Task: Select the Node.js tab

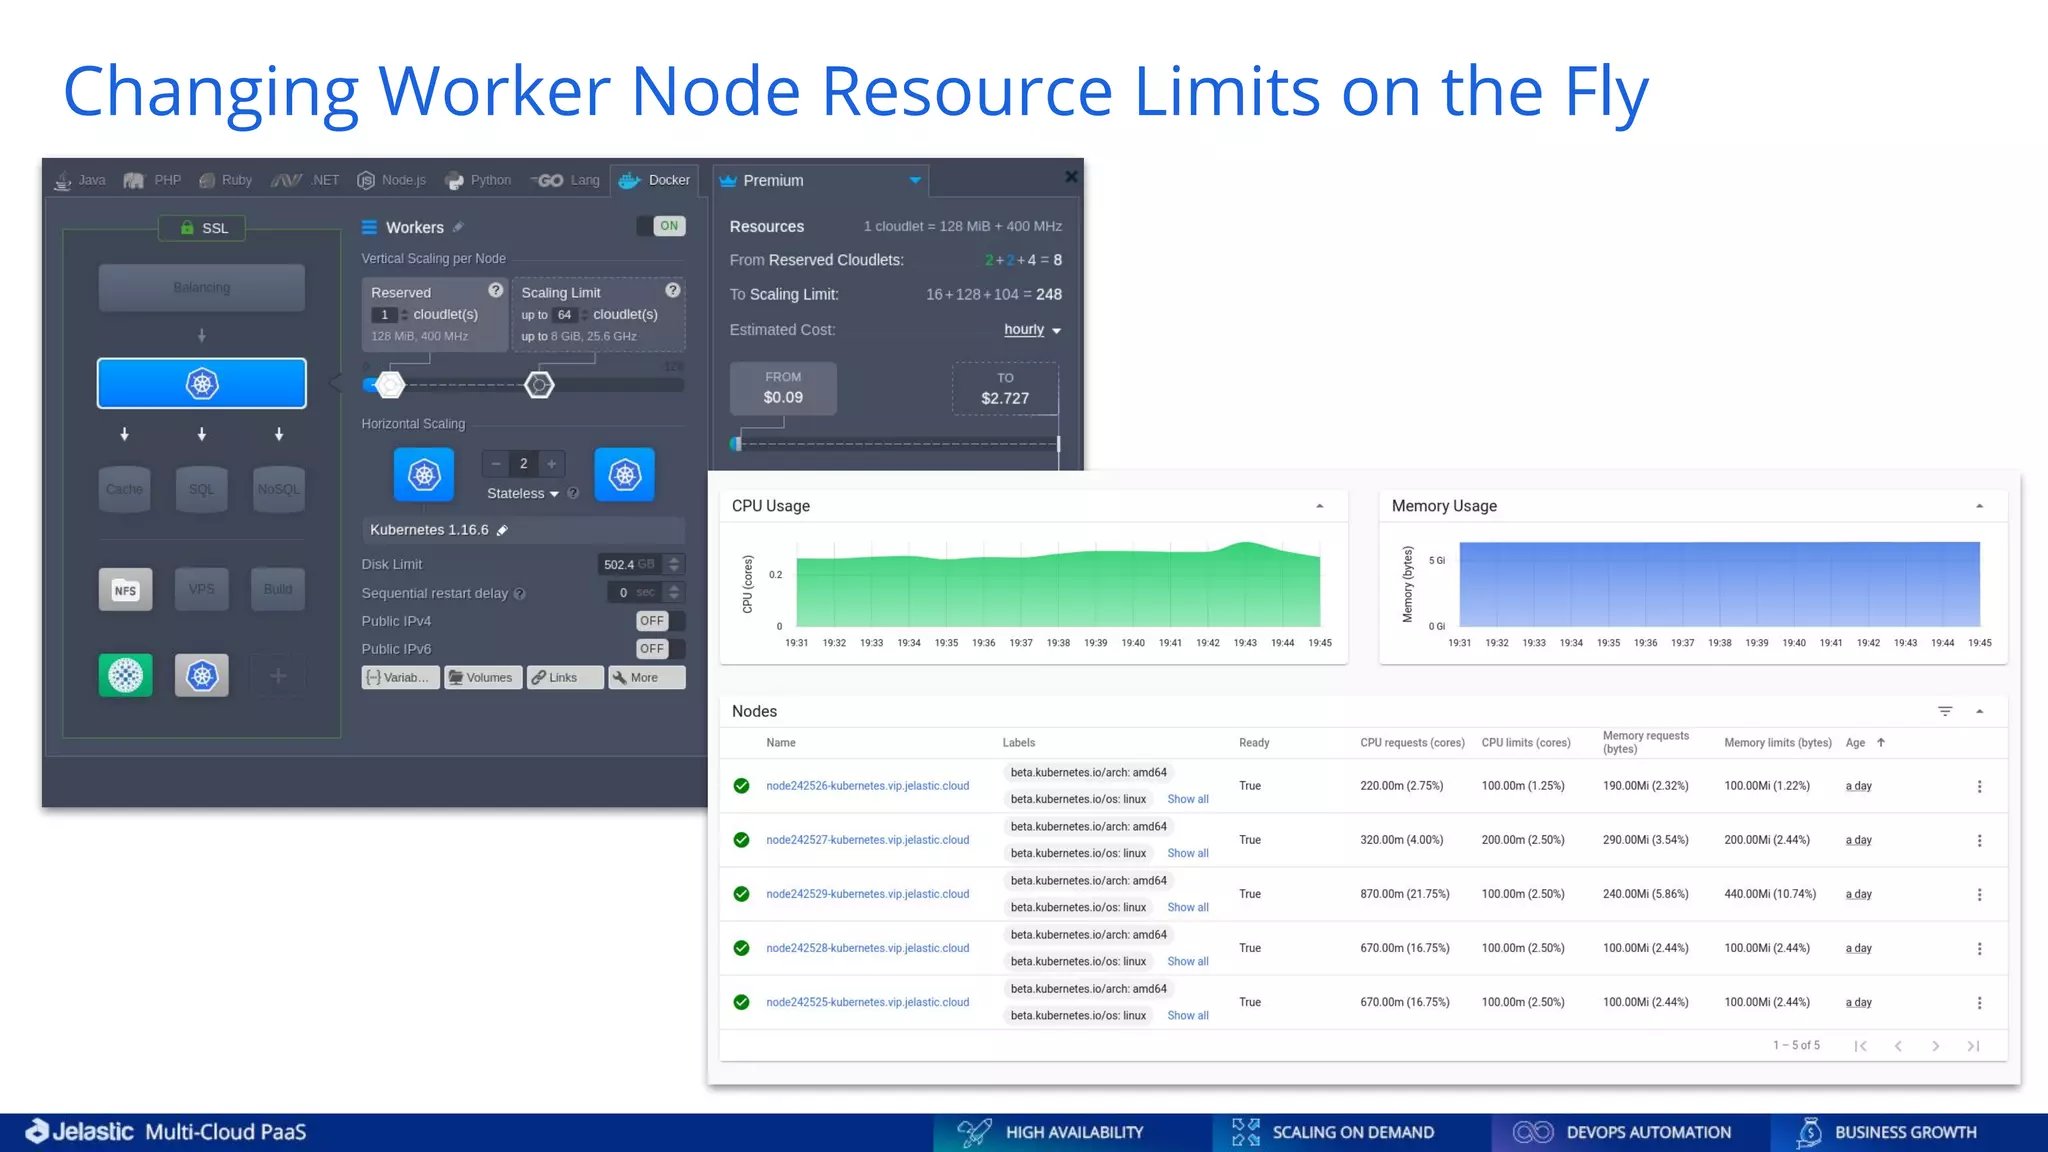Action: tap(391, 180)
